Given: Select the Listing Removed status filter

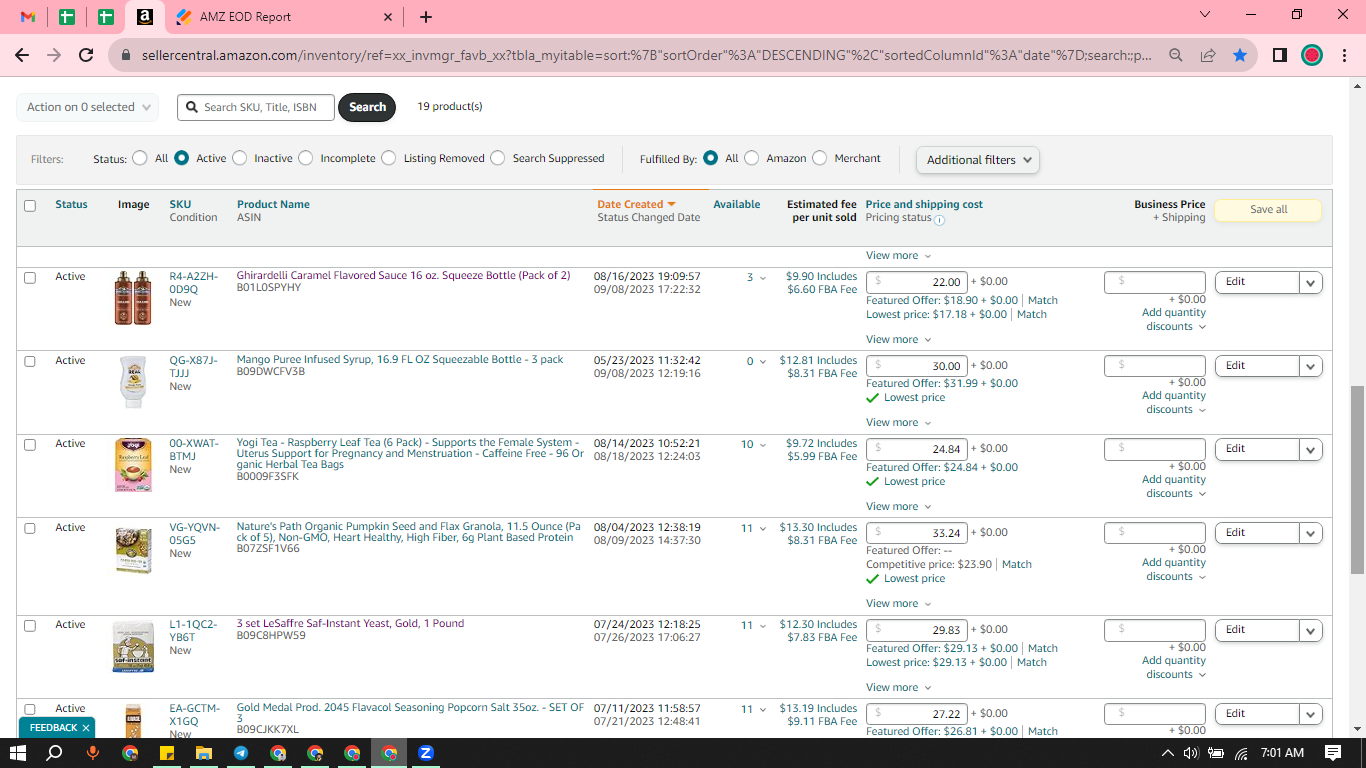Looking at the screenshot, I should tap(388, 158).
